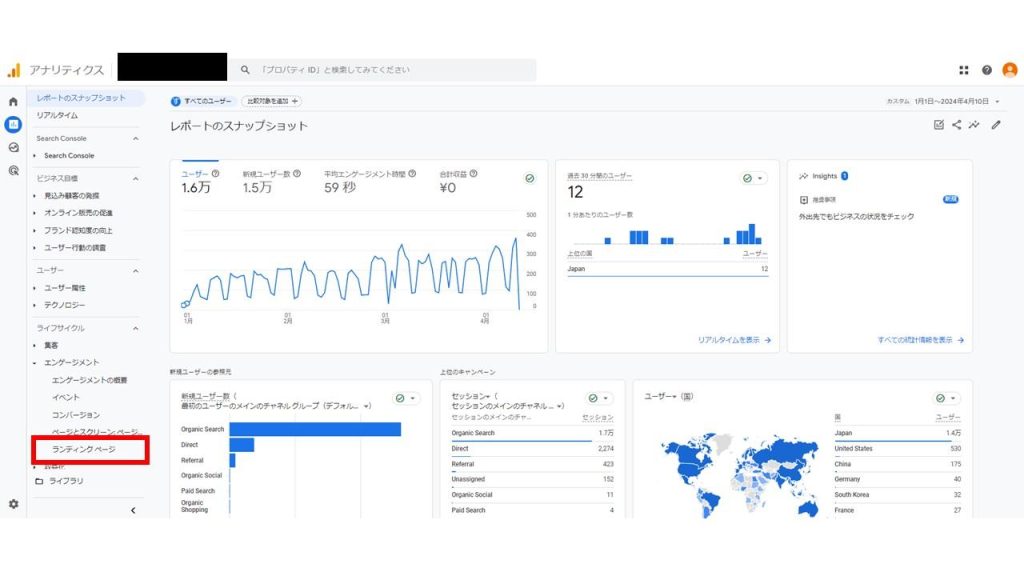Screen dimensions: 1024x576
Task: Click help icon next to ユーザー metric
Action: pos(216,174)
